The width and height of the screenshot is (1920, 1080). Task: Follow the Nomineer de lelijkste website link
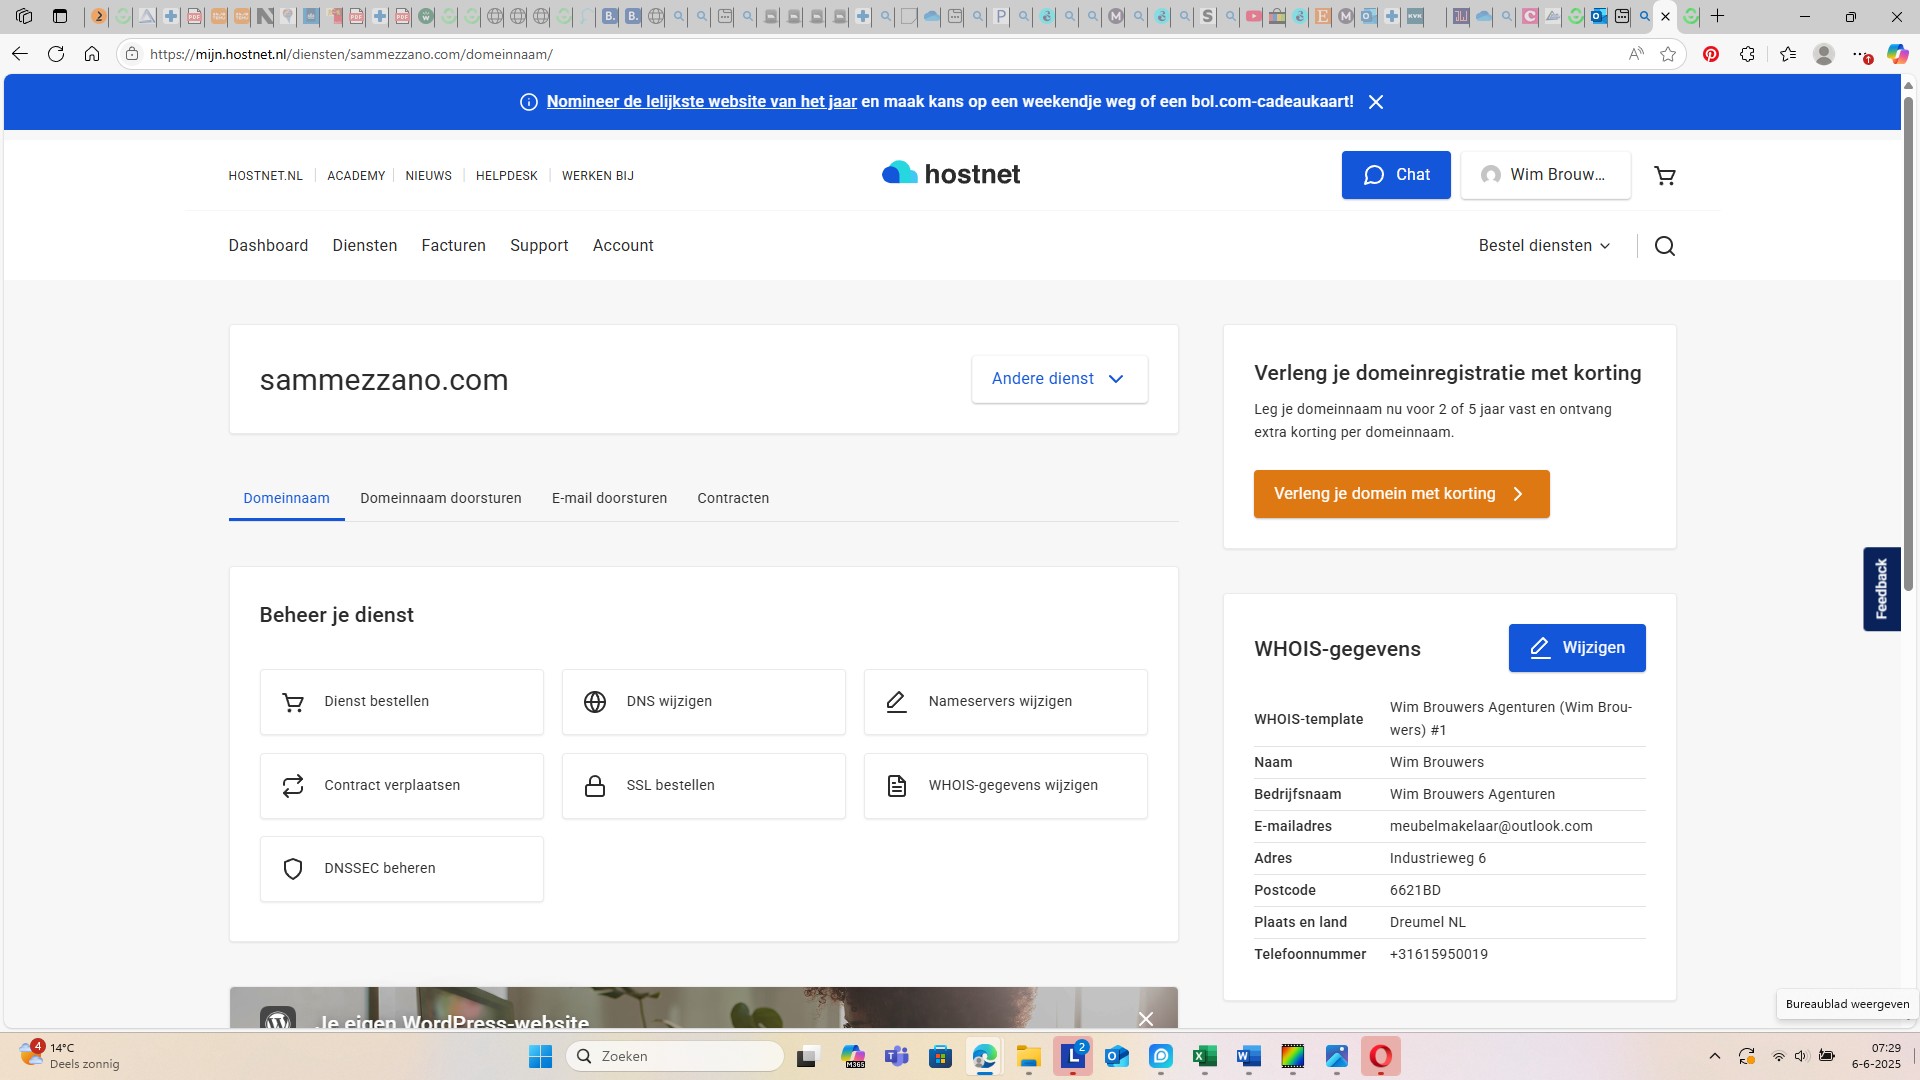tap(701, 102)
